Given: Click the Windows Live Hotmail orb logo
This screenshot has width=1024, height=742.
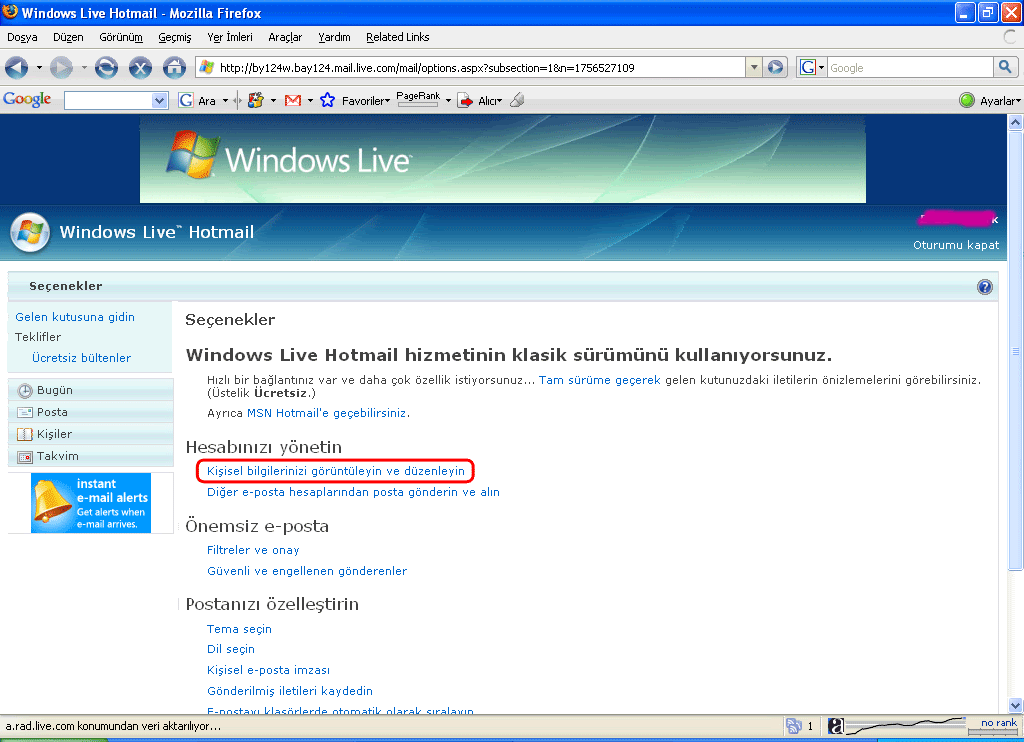Looking at the screenshot, I should point(29,233).
